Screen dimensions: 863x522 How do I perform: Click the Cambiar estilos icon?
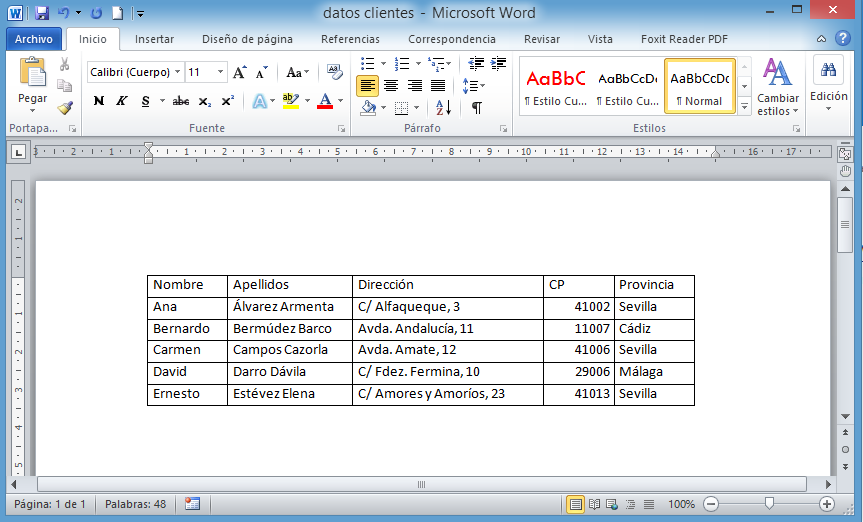[777, 72]
